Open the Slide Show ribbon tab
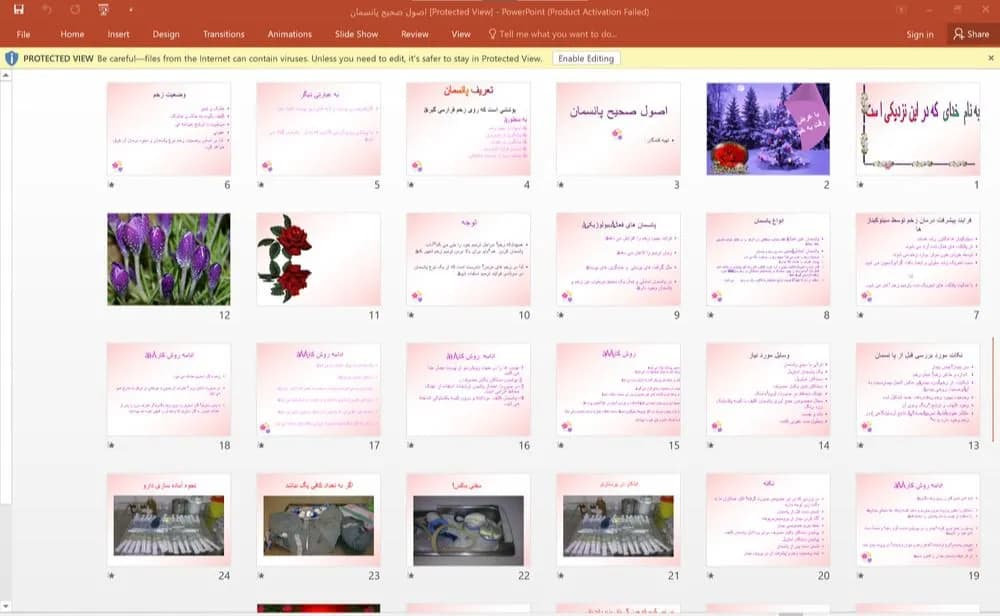1000x616 pixels. (357, 34)
